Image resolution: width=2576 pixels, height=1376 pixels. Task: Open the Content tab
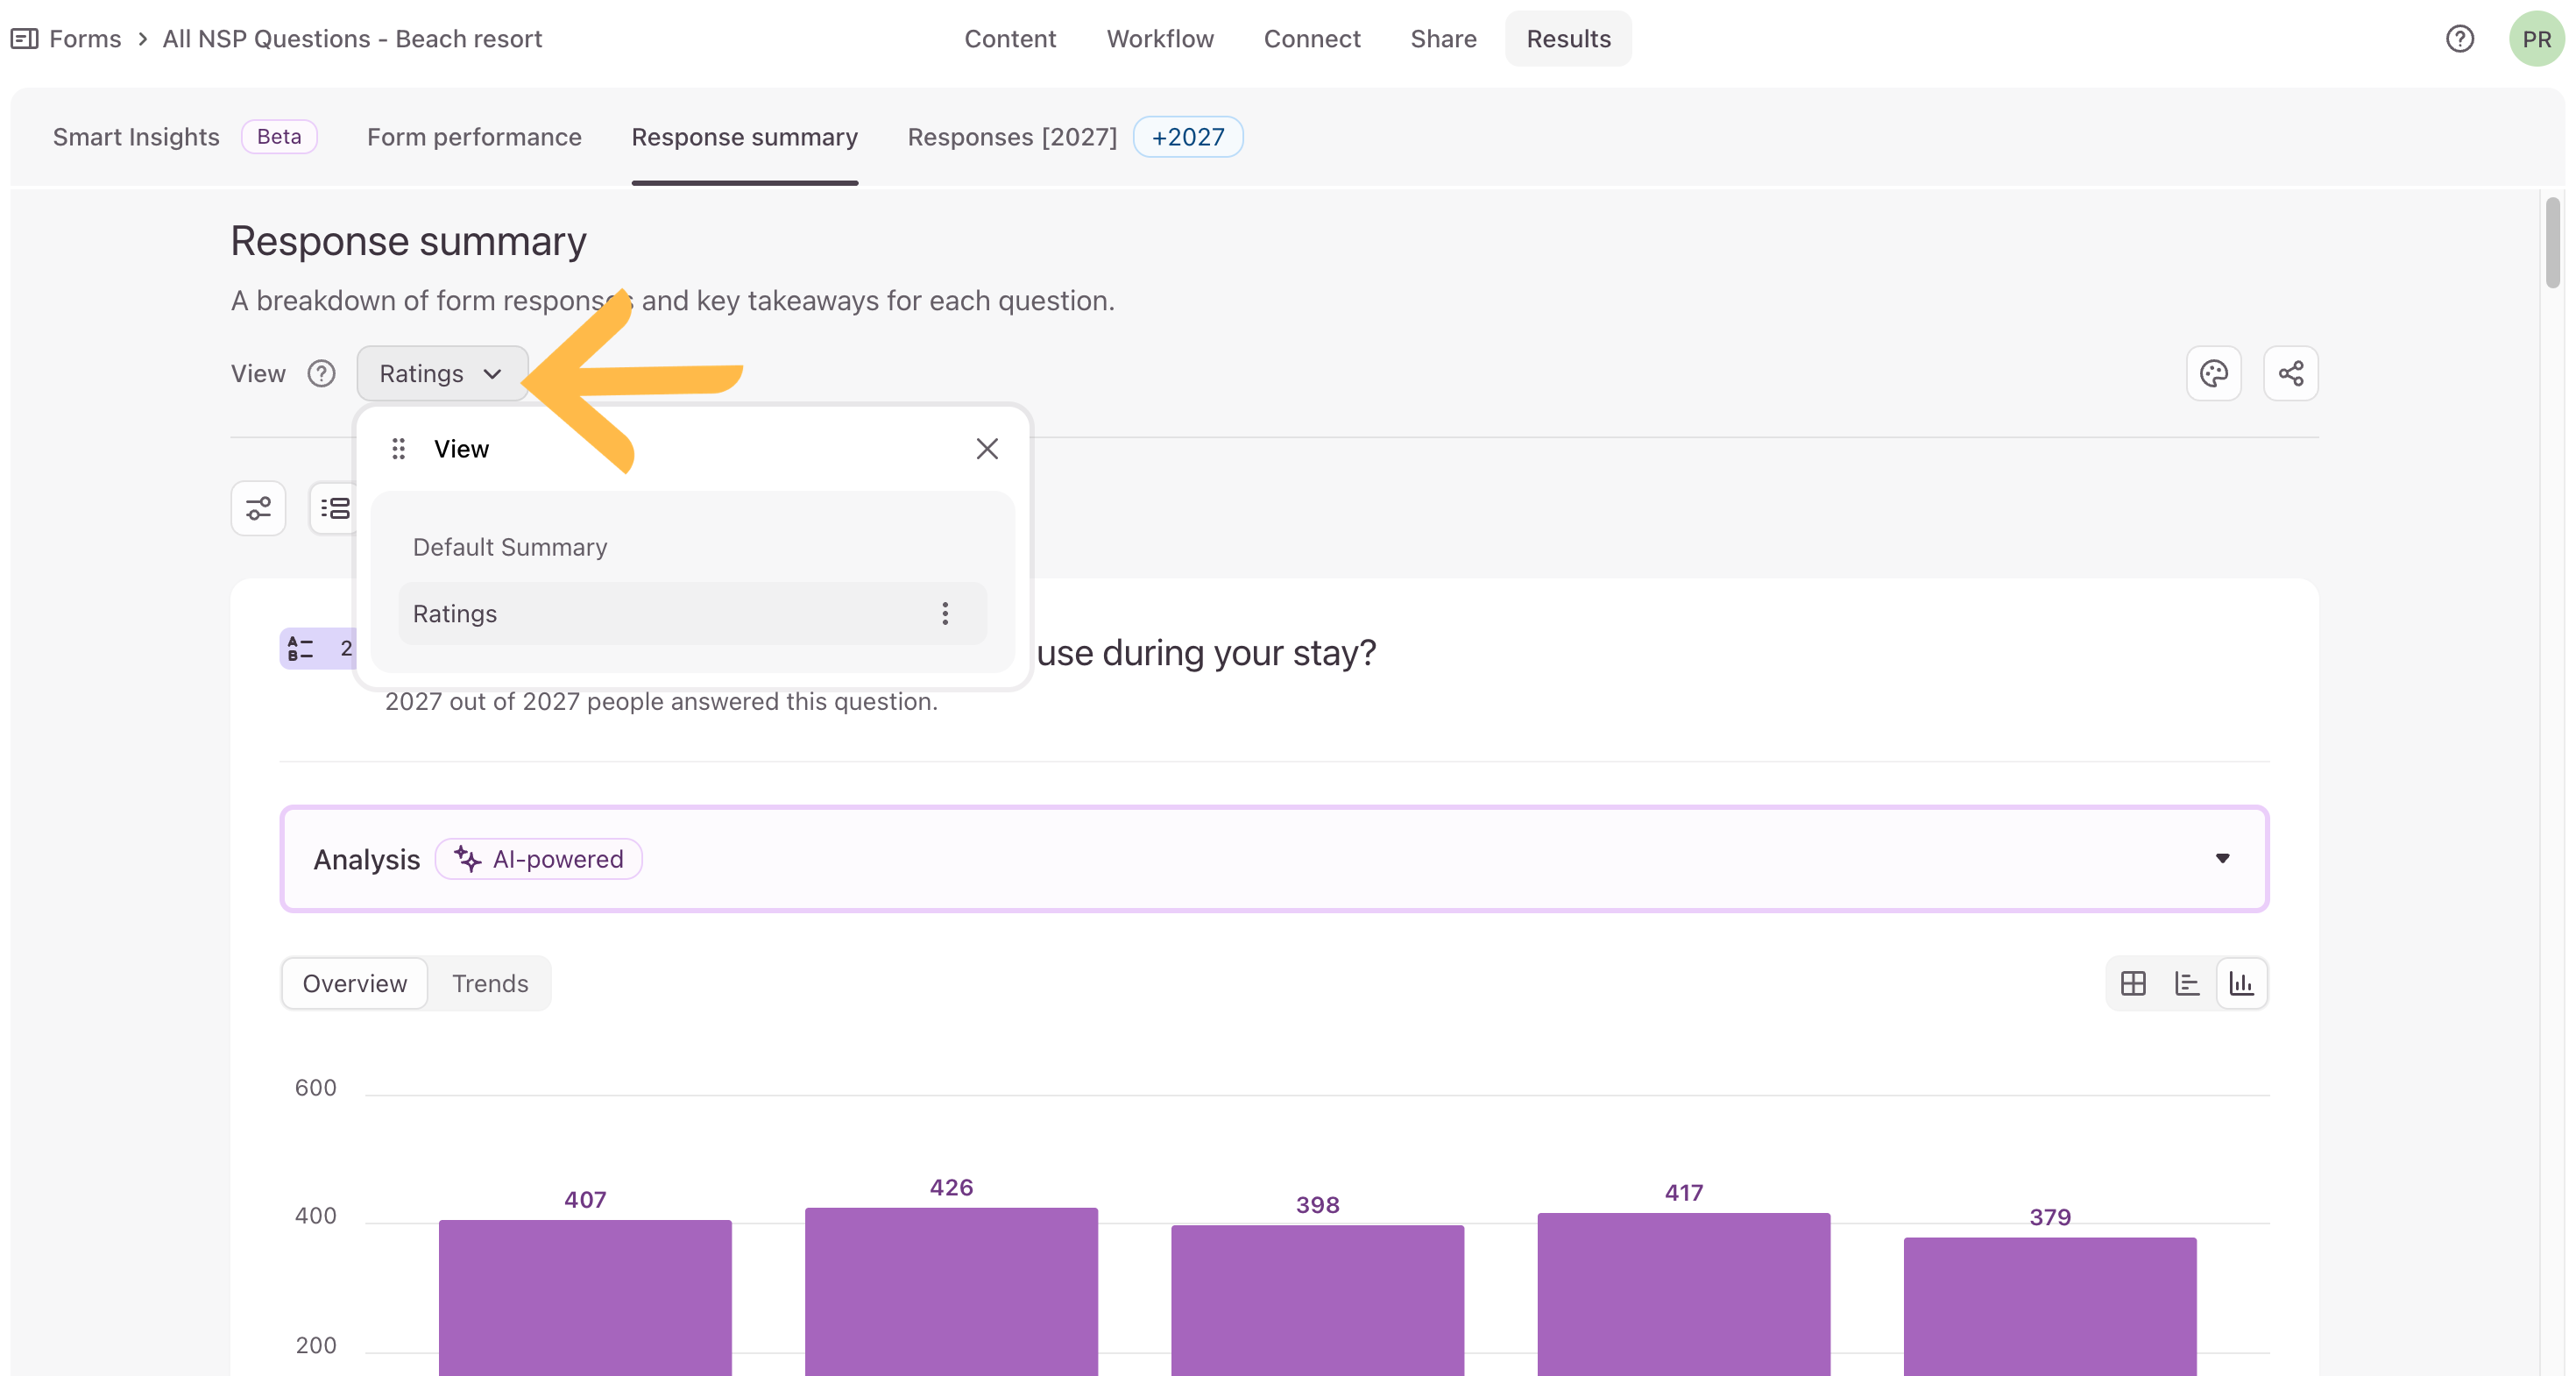pos(1010,39)
